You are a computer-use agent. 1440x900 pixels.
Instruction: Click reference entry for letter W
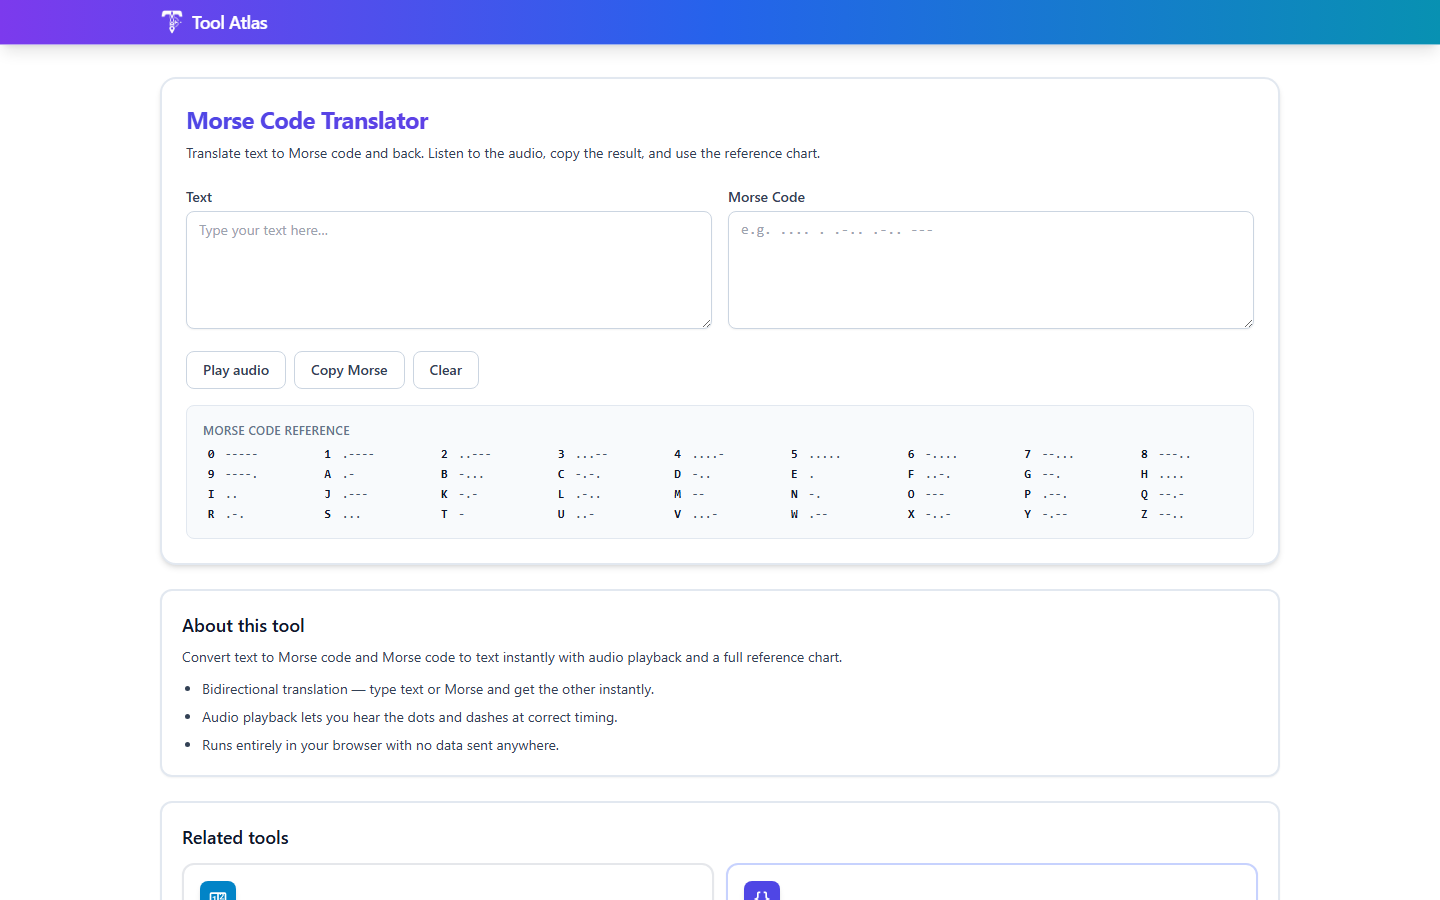tap(809, 514)
